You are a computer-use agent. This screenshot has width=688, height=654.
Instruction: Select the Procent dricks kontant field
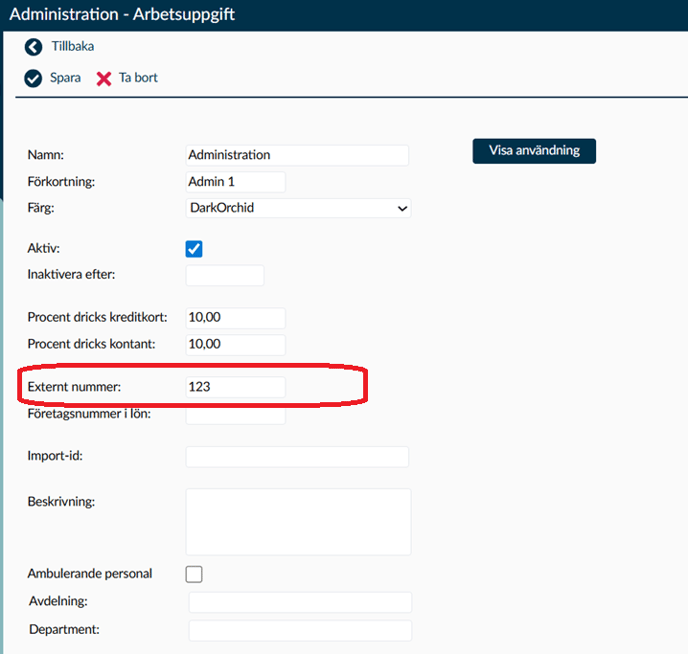(236, 344)
